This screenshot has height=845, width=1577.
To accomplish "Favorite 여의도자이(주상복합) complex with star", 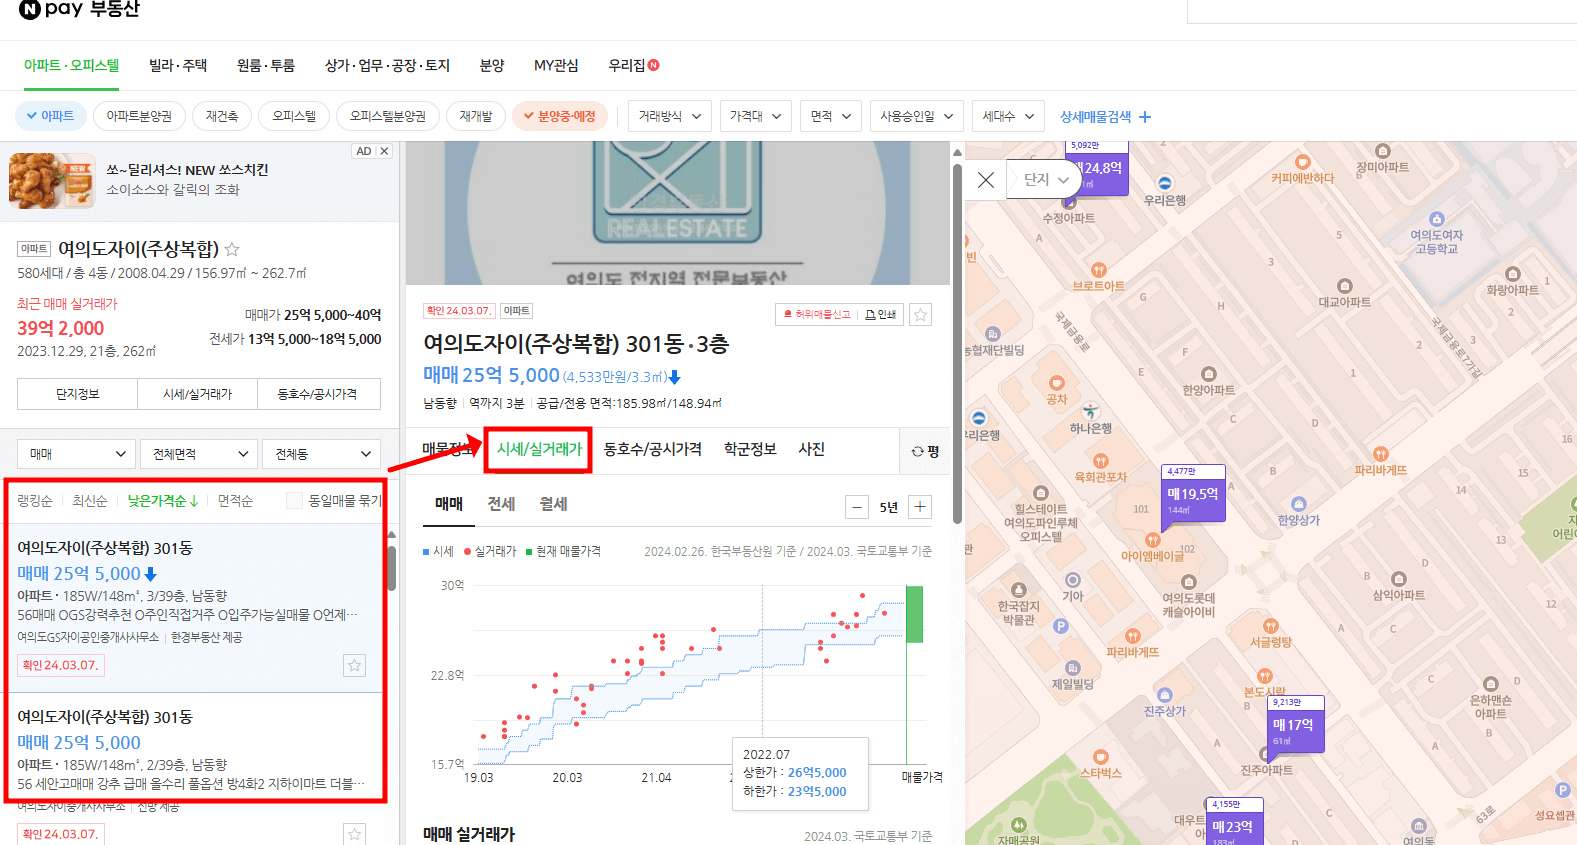I will [232, 249].
